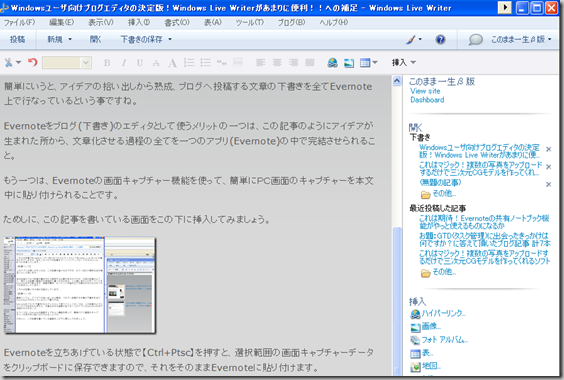Toggle bulleted list icon

(x=205, y=63)
